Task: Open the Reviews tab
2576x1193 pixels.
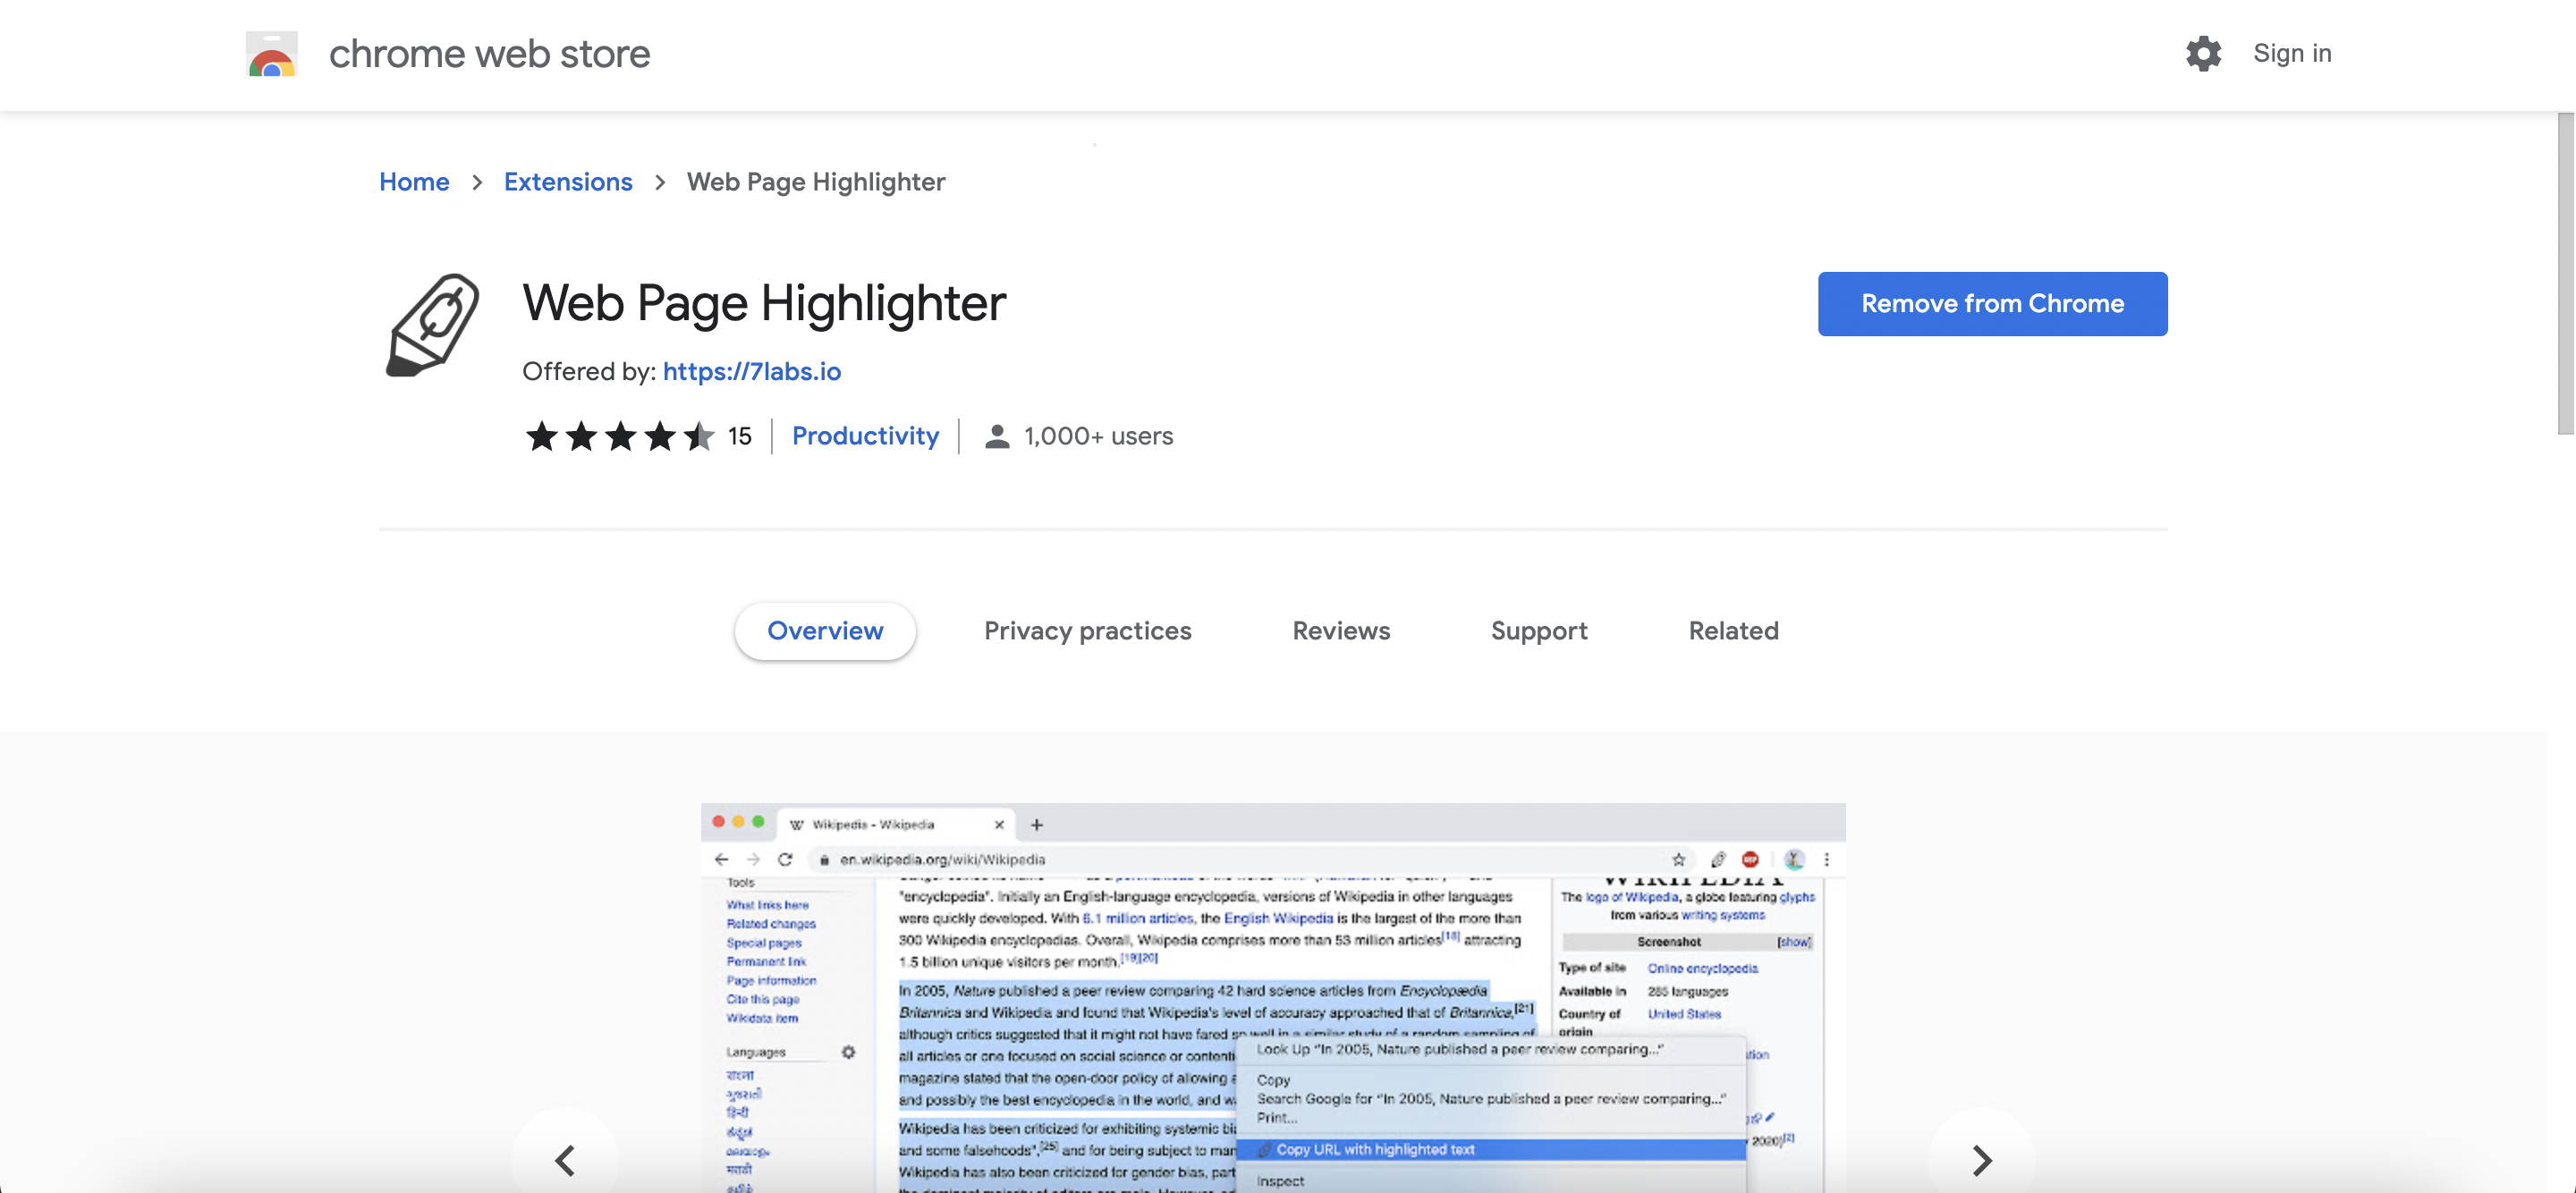Action: pos(1341,631)
